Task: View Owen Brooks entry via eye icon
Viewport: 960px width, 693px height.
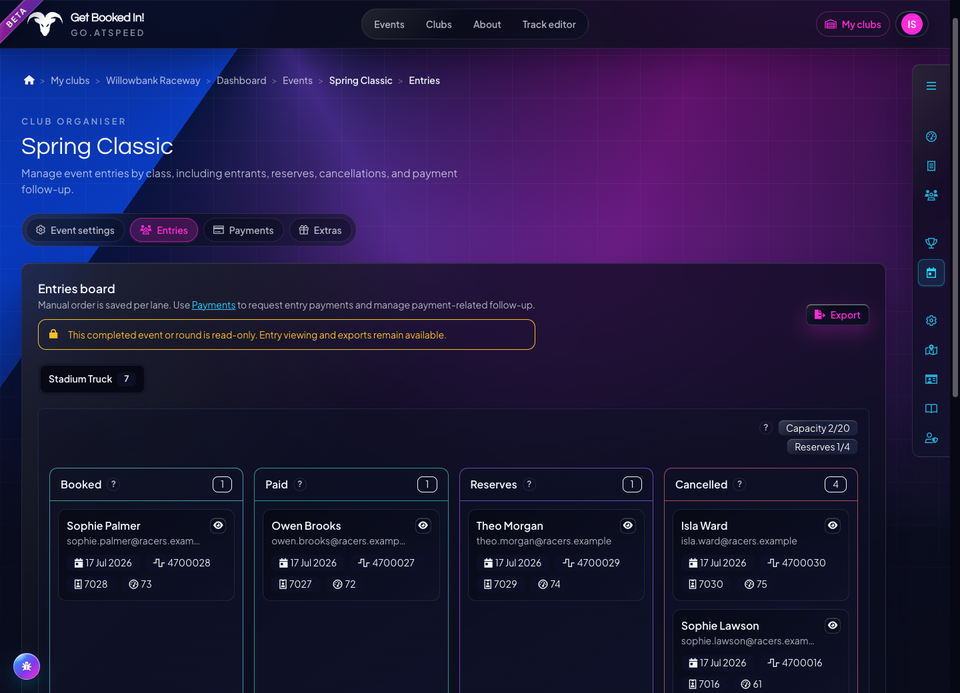Action: click(x=423, y=525)
